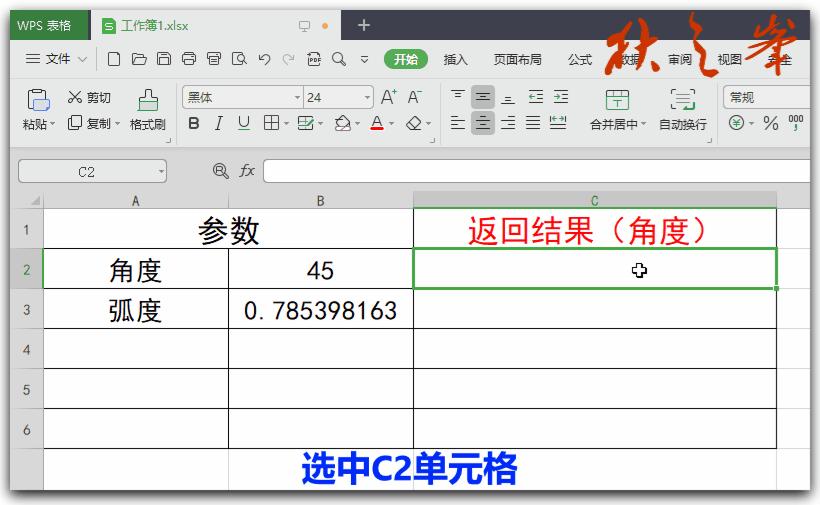This screenshot has width=820, height=505.
Task: Open name box C2 dropdown
Action: (161, 171)
